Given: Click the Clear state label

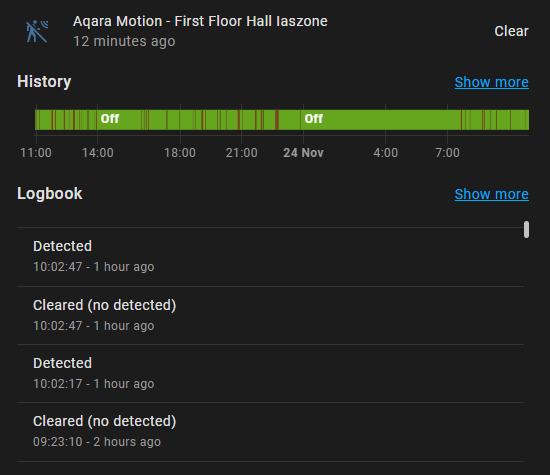Looking at the screenshot, I should (511, 31).
